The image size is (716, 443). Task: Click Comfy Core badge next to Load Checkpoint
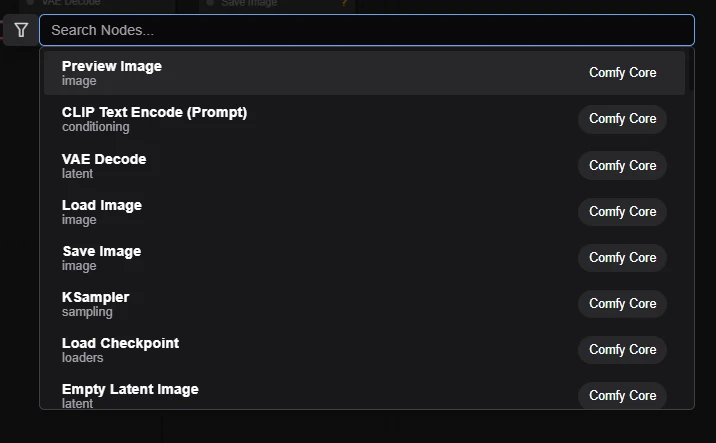pos(622,349)
